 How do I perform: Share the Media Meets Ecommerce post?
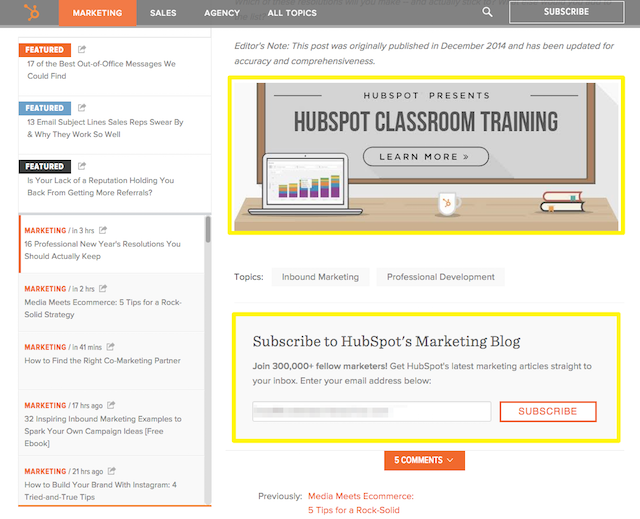click(103, 288)
